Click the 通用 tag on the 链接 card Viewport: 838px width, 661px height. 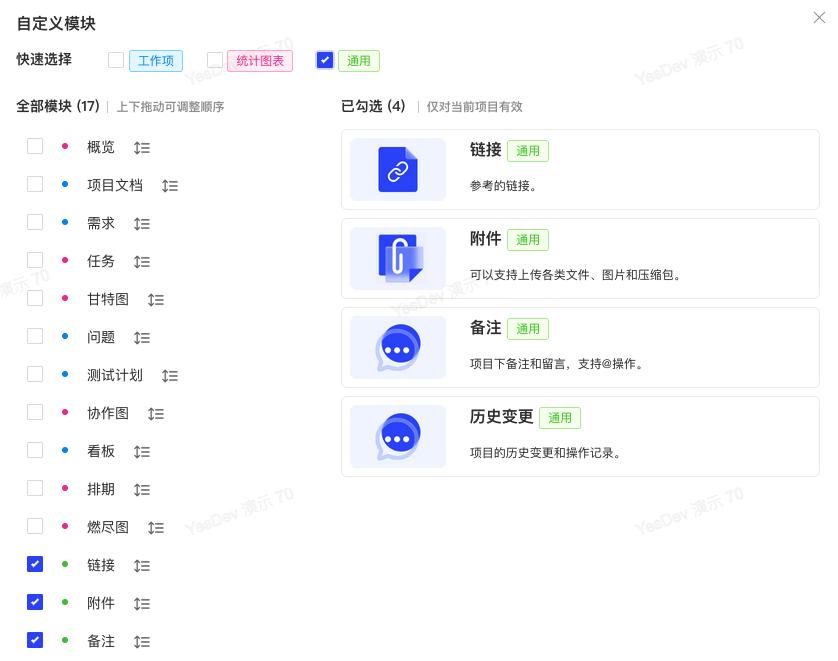click(x=528, y=151)
